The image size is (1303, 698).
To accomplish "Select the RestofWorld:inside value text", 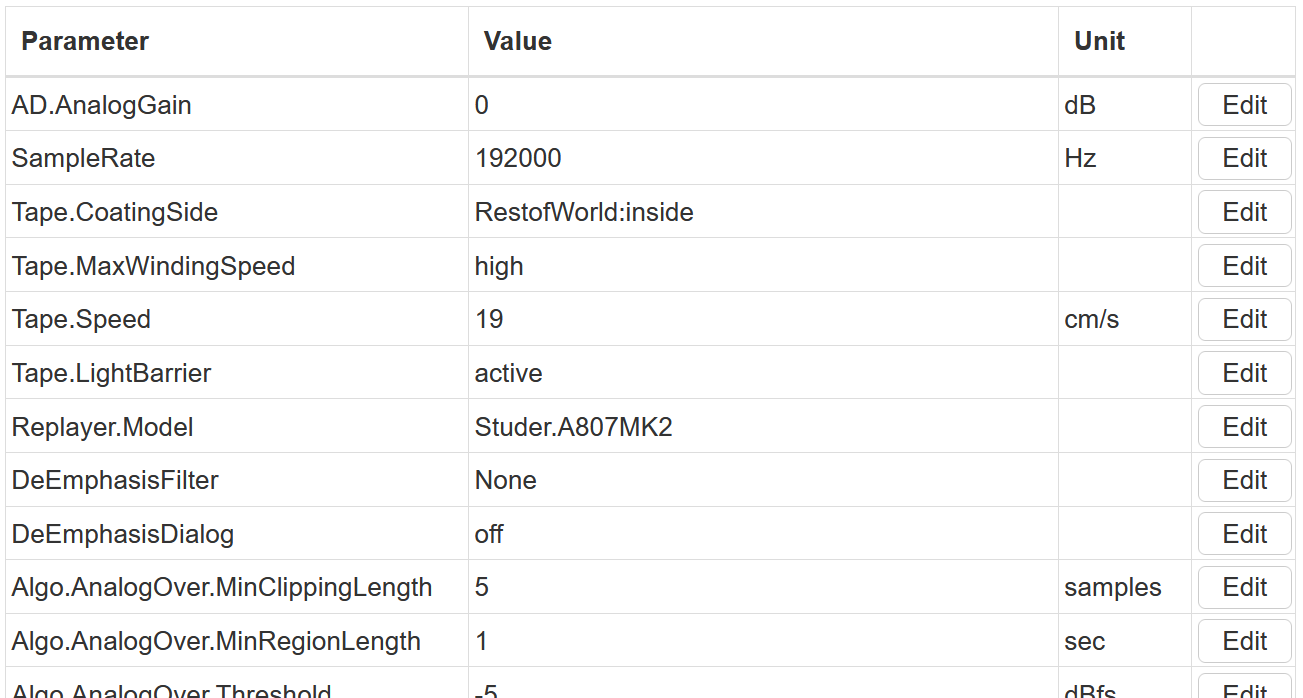I will pyautogui.click(x=584, y=212).
